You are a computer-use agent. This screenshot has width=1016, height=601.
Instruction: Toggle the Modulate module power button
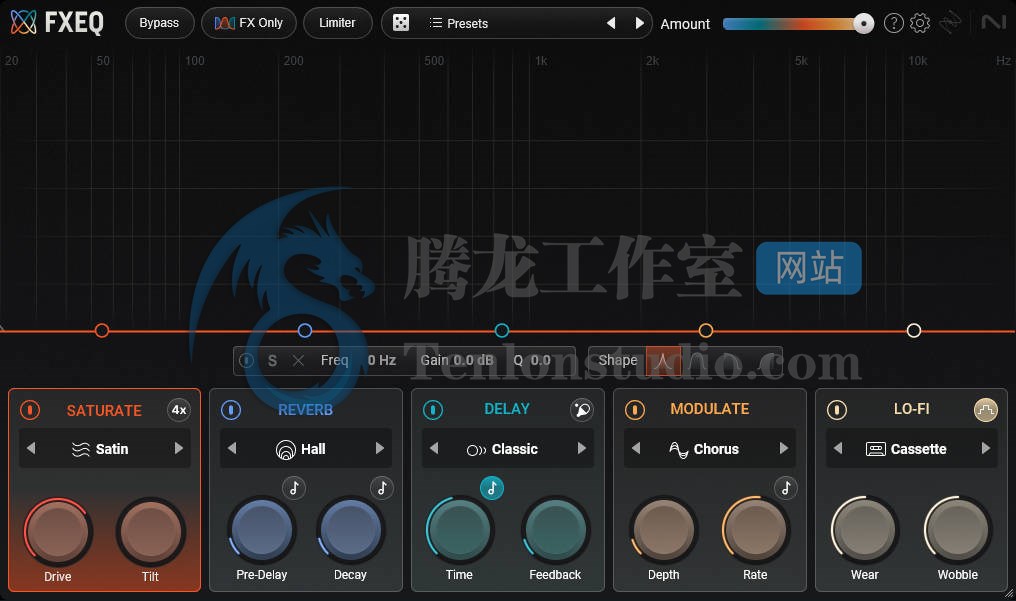click(635, 410)
